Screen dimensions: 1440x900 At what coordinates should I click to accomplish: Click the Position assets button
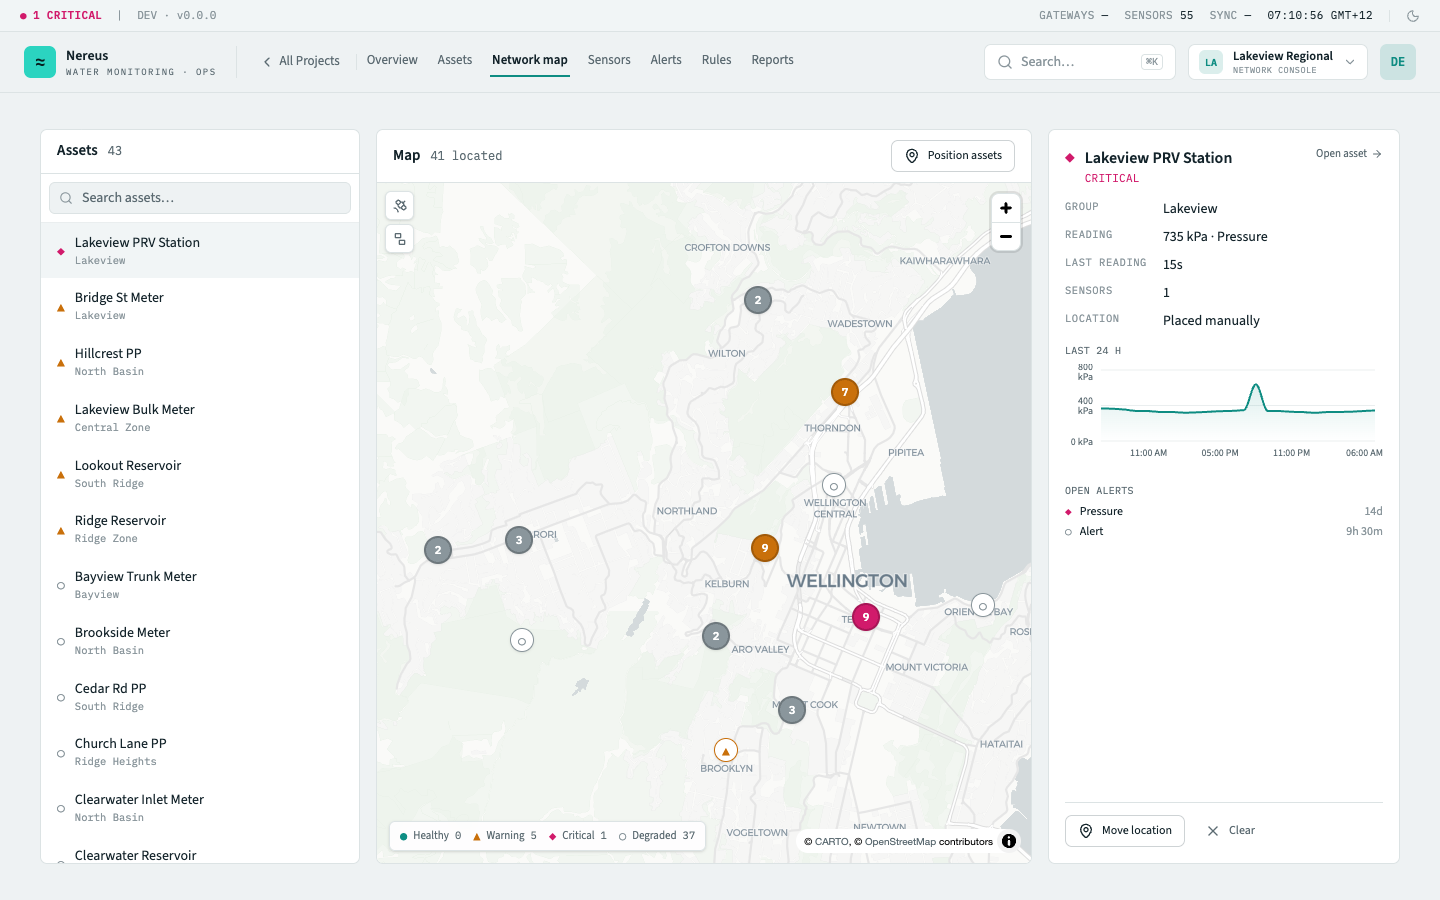(953, 156)
